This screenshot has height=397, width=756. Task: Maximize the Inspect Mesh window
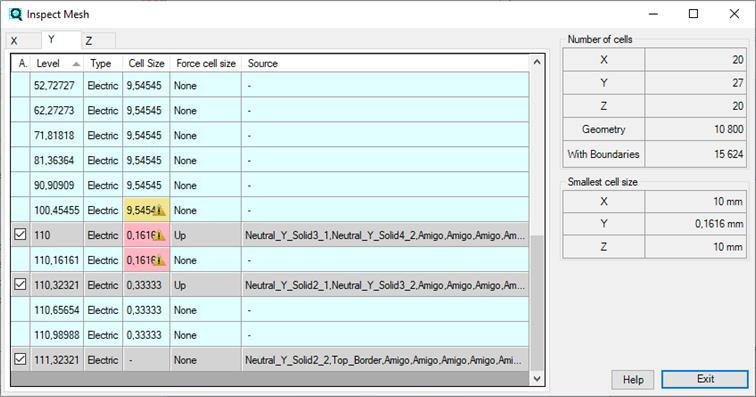(x=693, y=14)
